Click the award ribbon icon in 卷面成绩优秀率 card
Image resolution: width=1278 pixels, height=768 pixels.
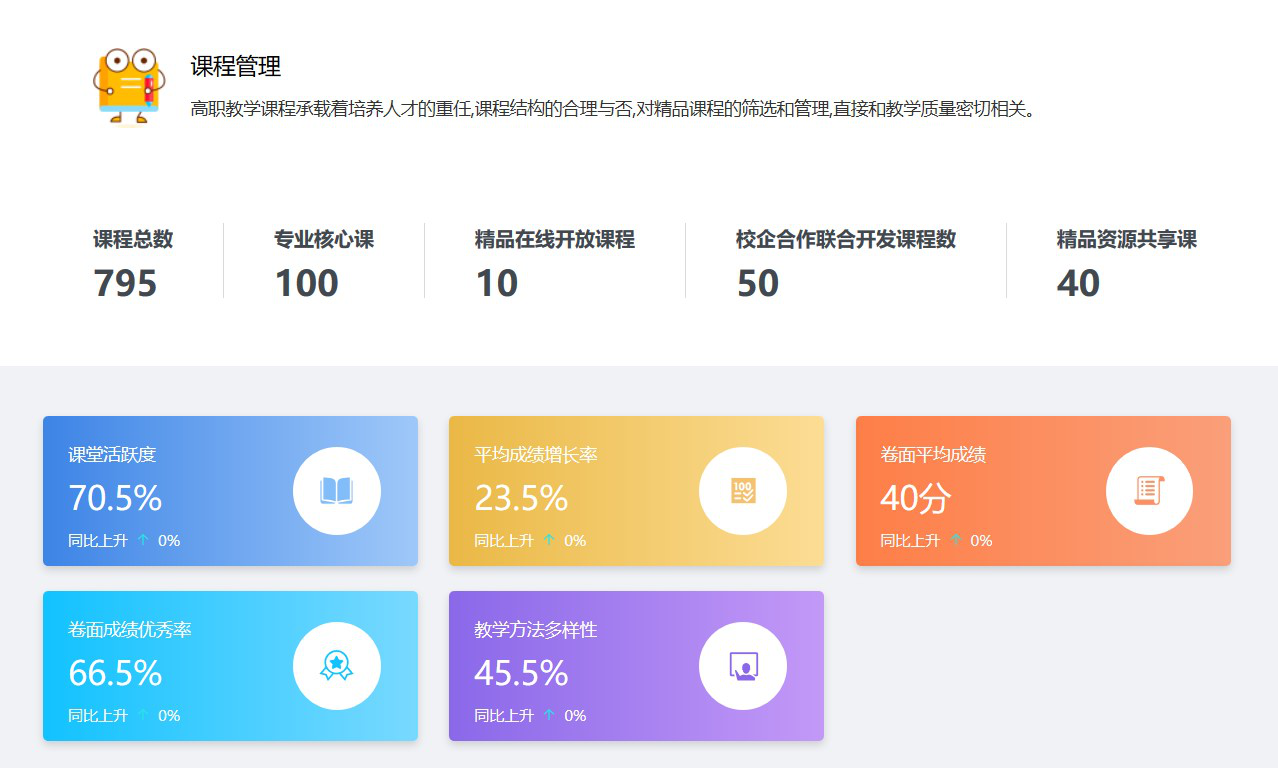coord(336,666)
